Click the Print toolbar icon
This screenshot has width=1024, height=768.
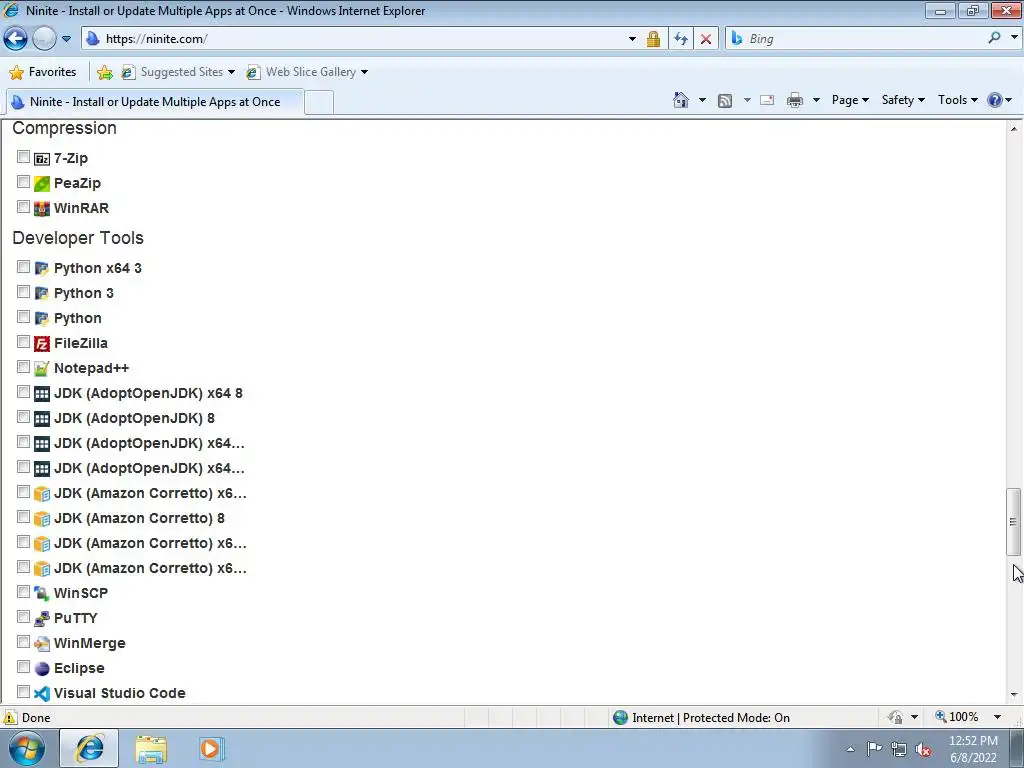795,100
